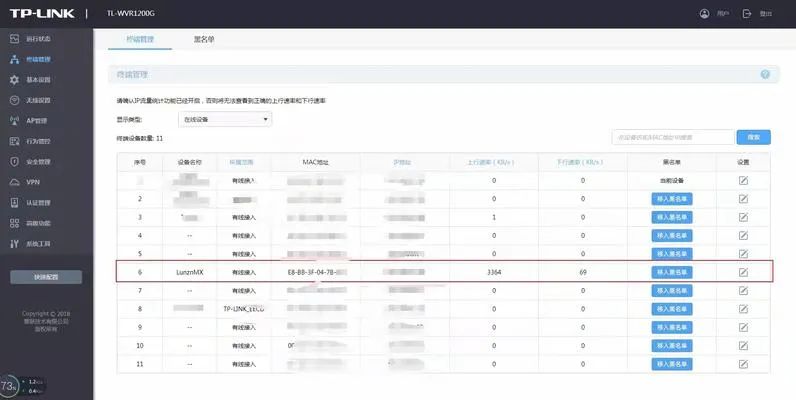Screen dimensions: 796x400
Task: Open 安全管理 (security management) shield item
Action: click(x=30, y=162)
